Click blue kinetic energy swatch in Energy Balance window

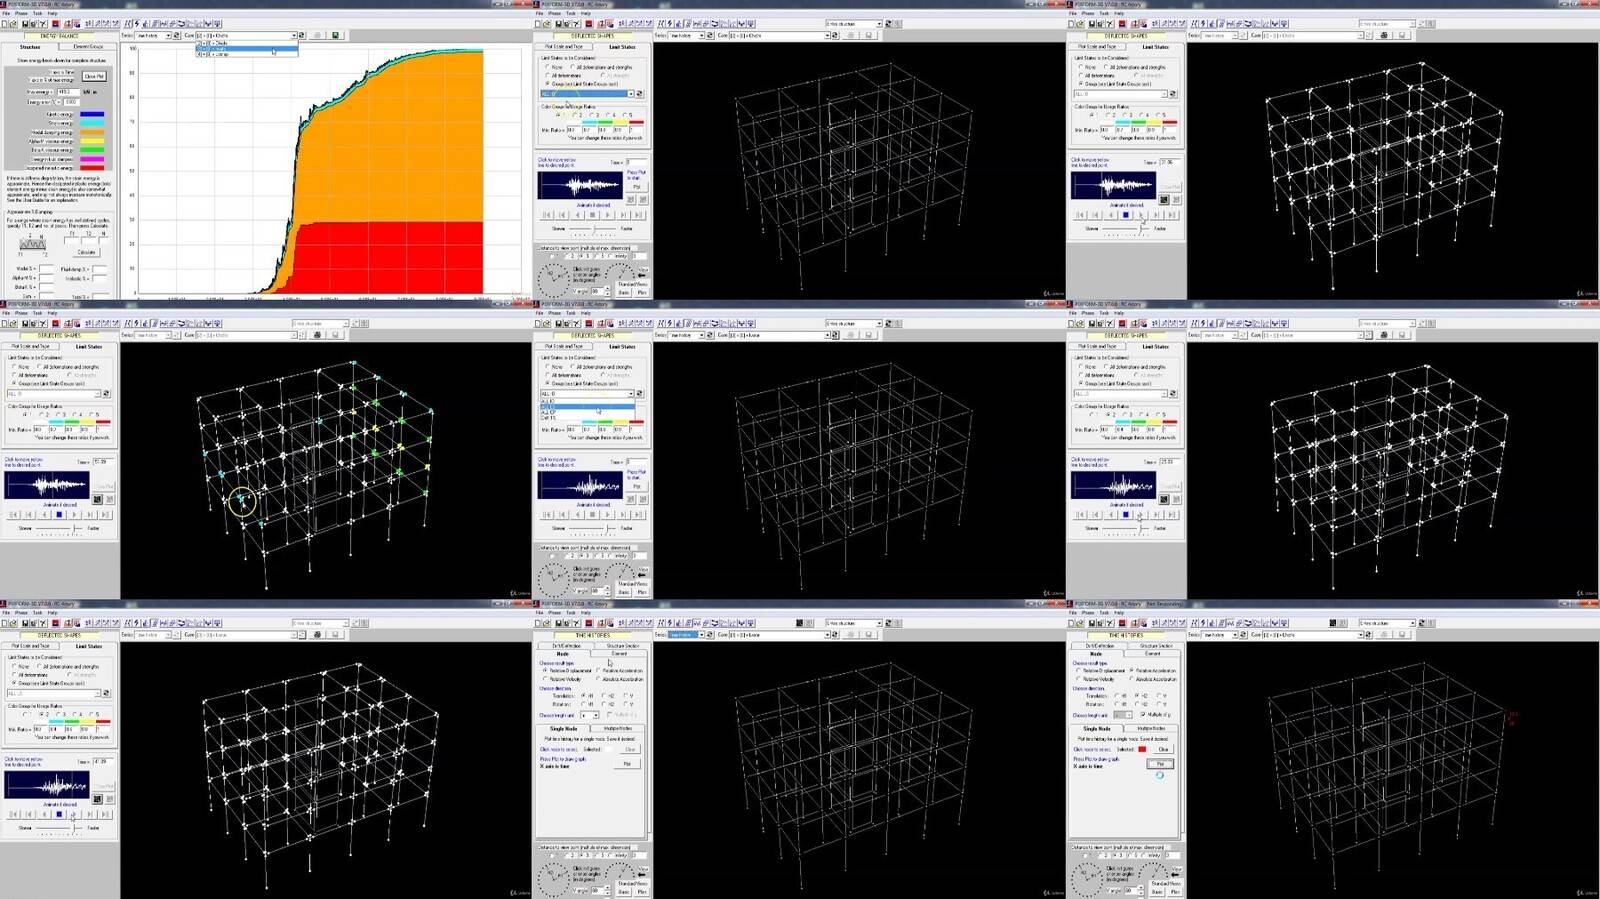coord(92,114)
